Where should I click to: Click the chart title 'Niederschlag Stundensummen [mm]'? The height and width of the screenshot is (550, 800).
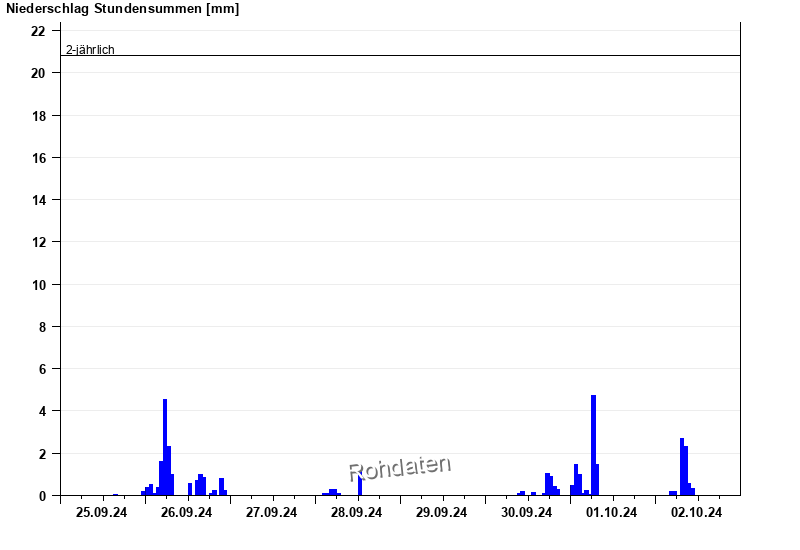122,9
